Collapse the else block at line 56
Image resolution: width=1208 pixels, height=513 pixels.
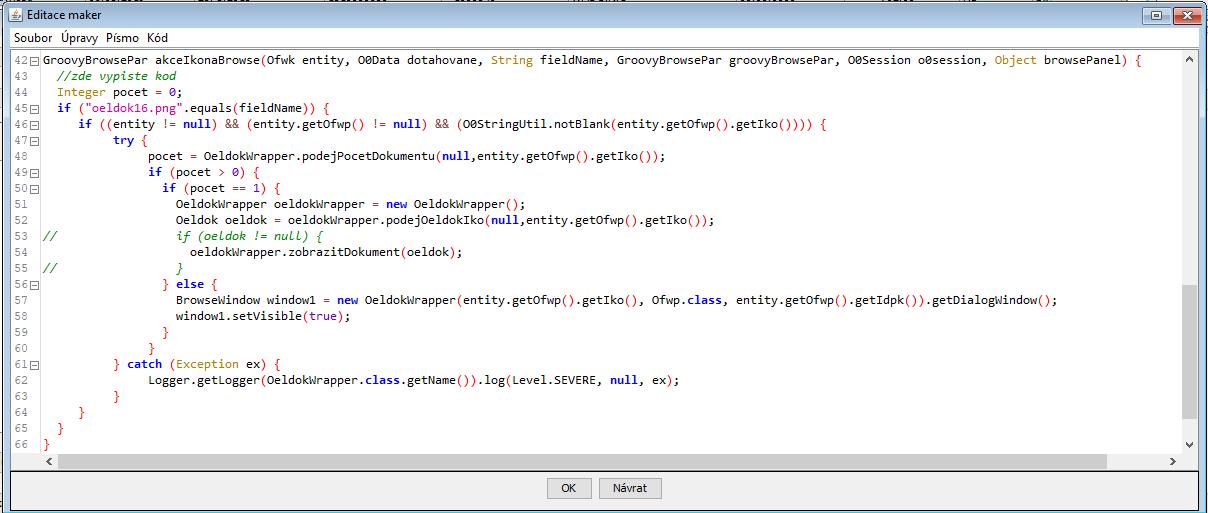(34, 285)
